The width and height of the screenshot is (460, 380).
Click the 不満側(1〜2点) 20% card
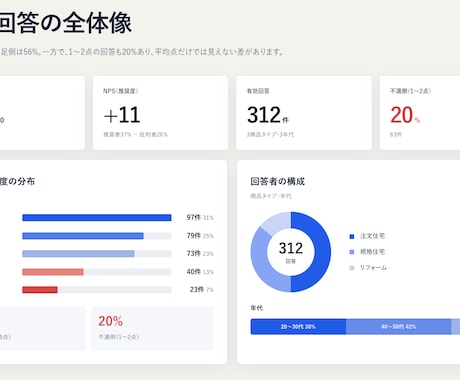coord(420,113)
